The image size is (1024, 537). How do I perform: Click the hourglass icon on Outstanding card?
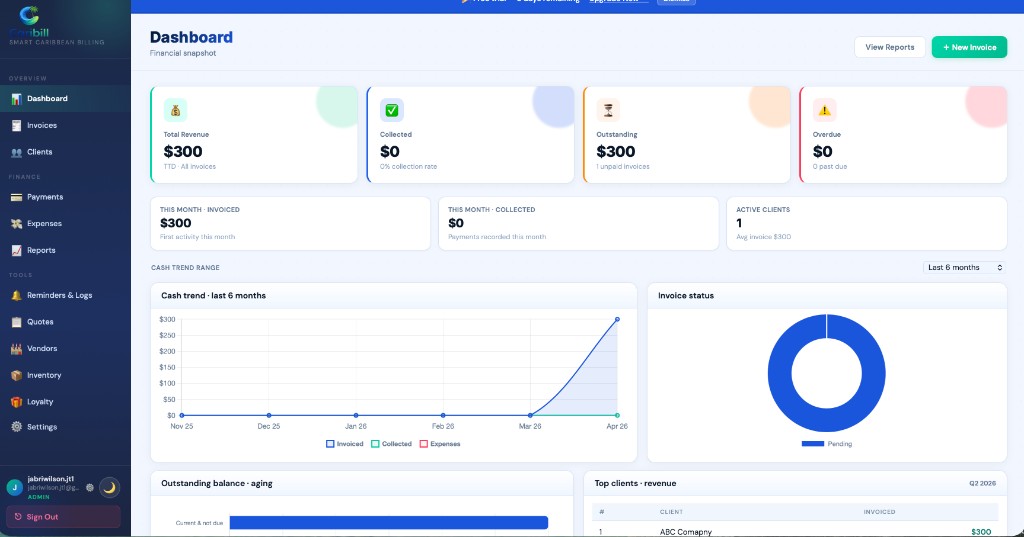(x=608, y=110)
